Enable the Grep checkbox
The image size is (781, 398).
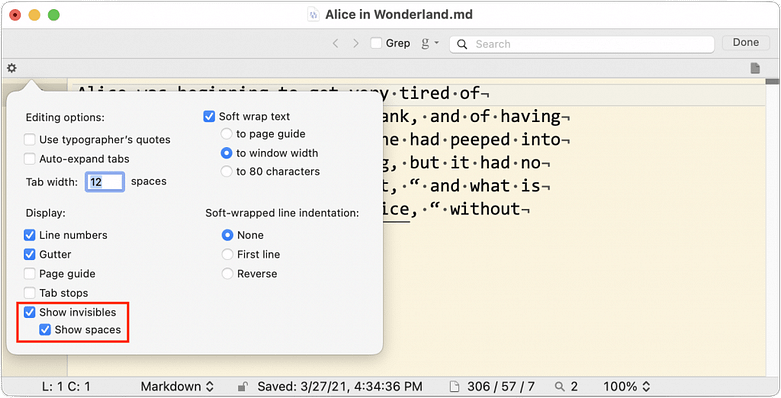(x=376, y=43)
